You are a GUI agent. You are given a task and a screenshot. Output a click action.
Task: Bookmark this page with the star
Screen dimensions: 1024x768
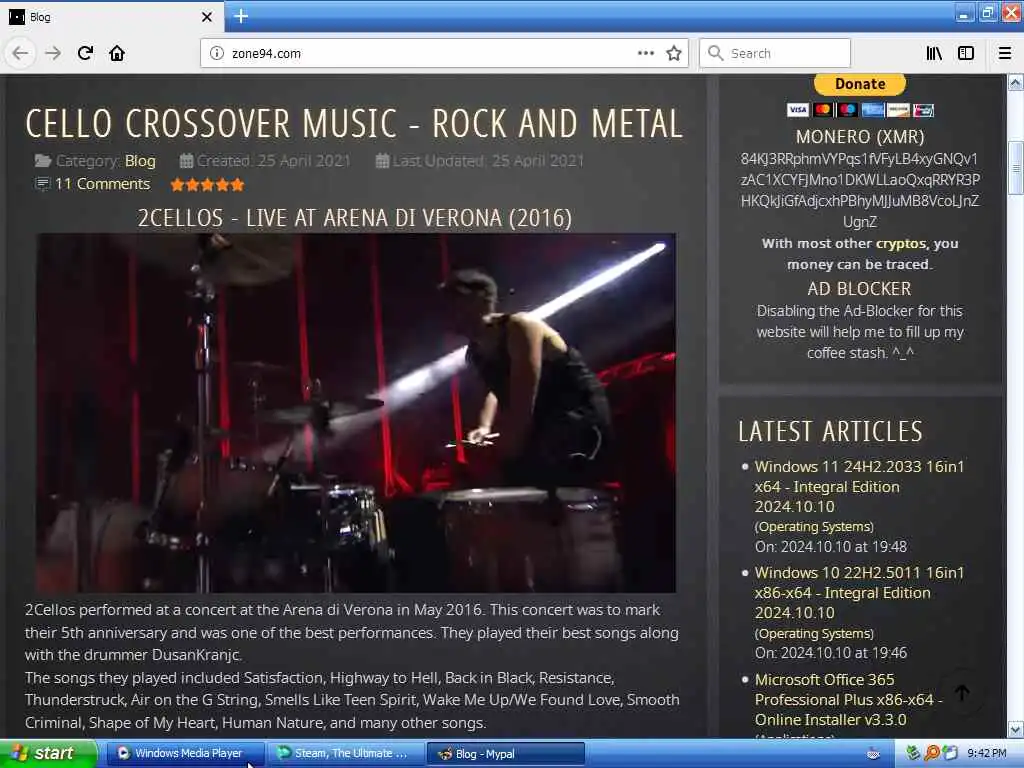(674, 53)
